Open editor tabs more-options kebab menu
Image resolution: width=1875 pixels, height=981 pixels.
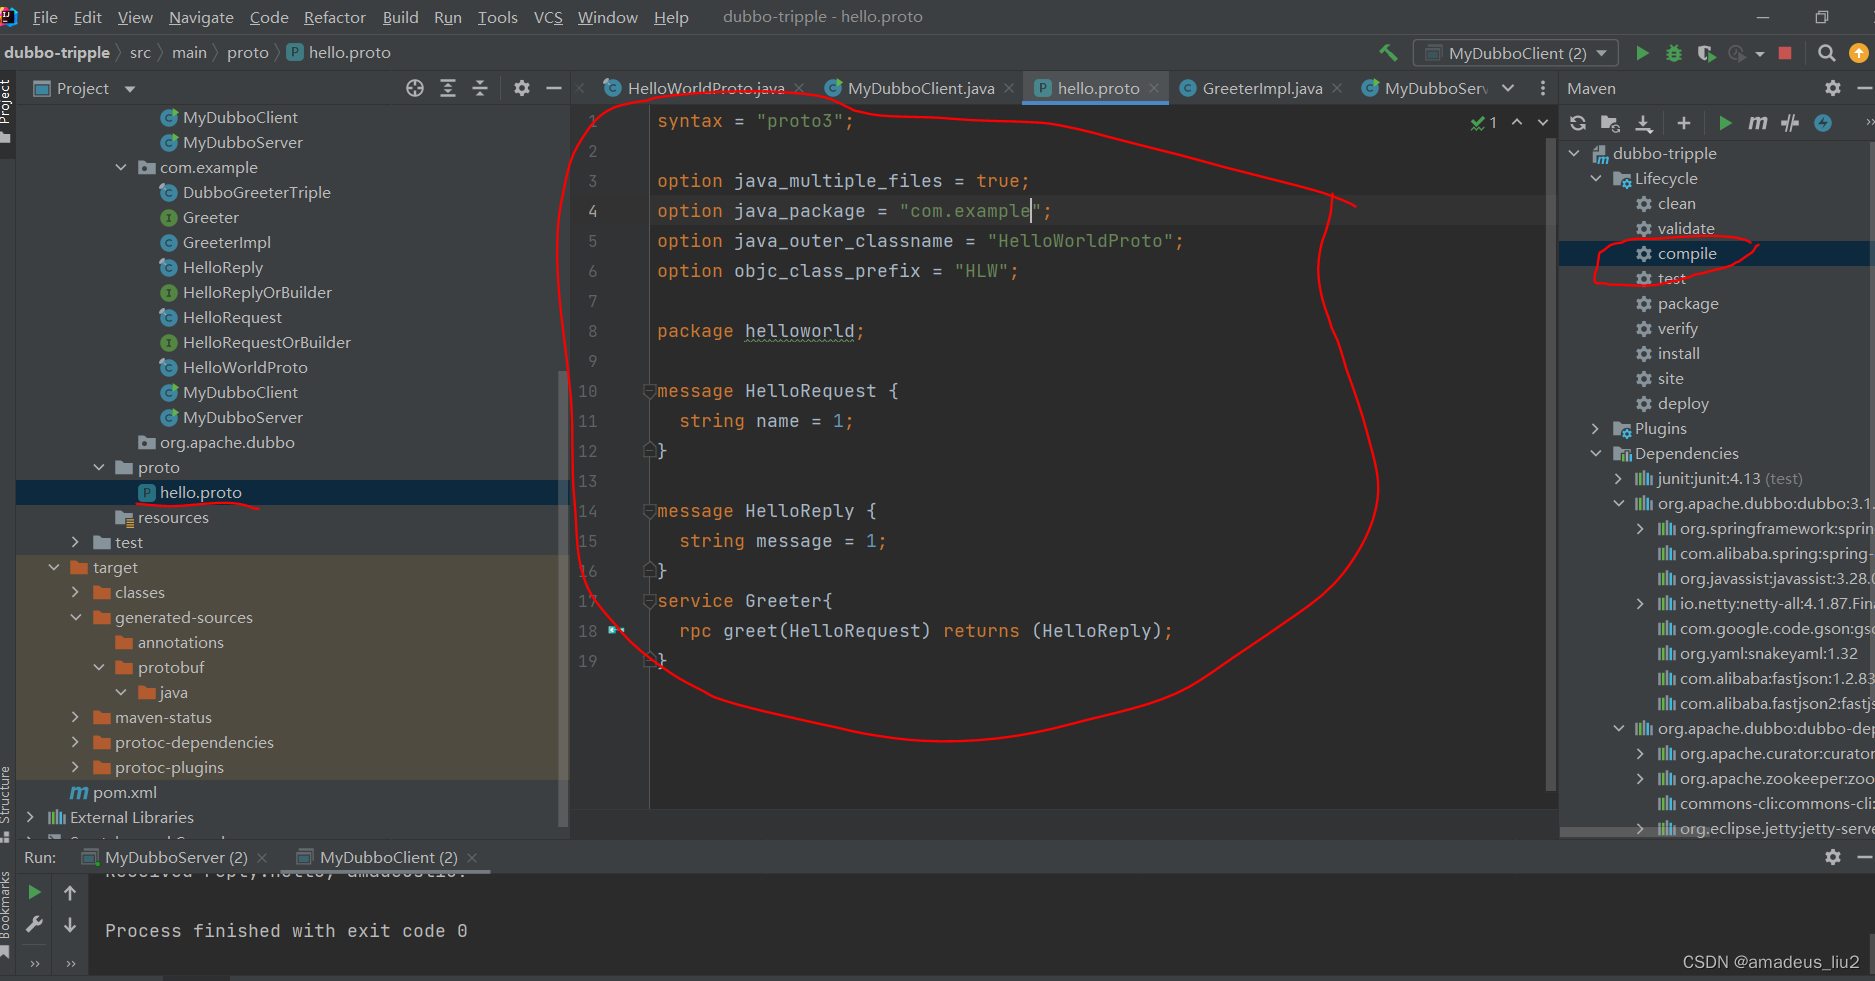click(1543, 88)
